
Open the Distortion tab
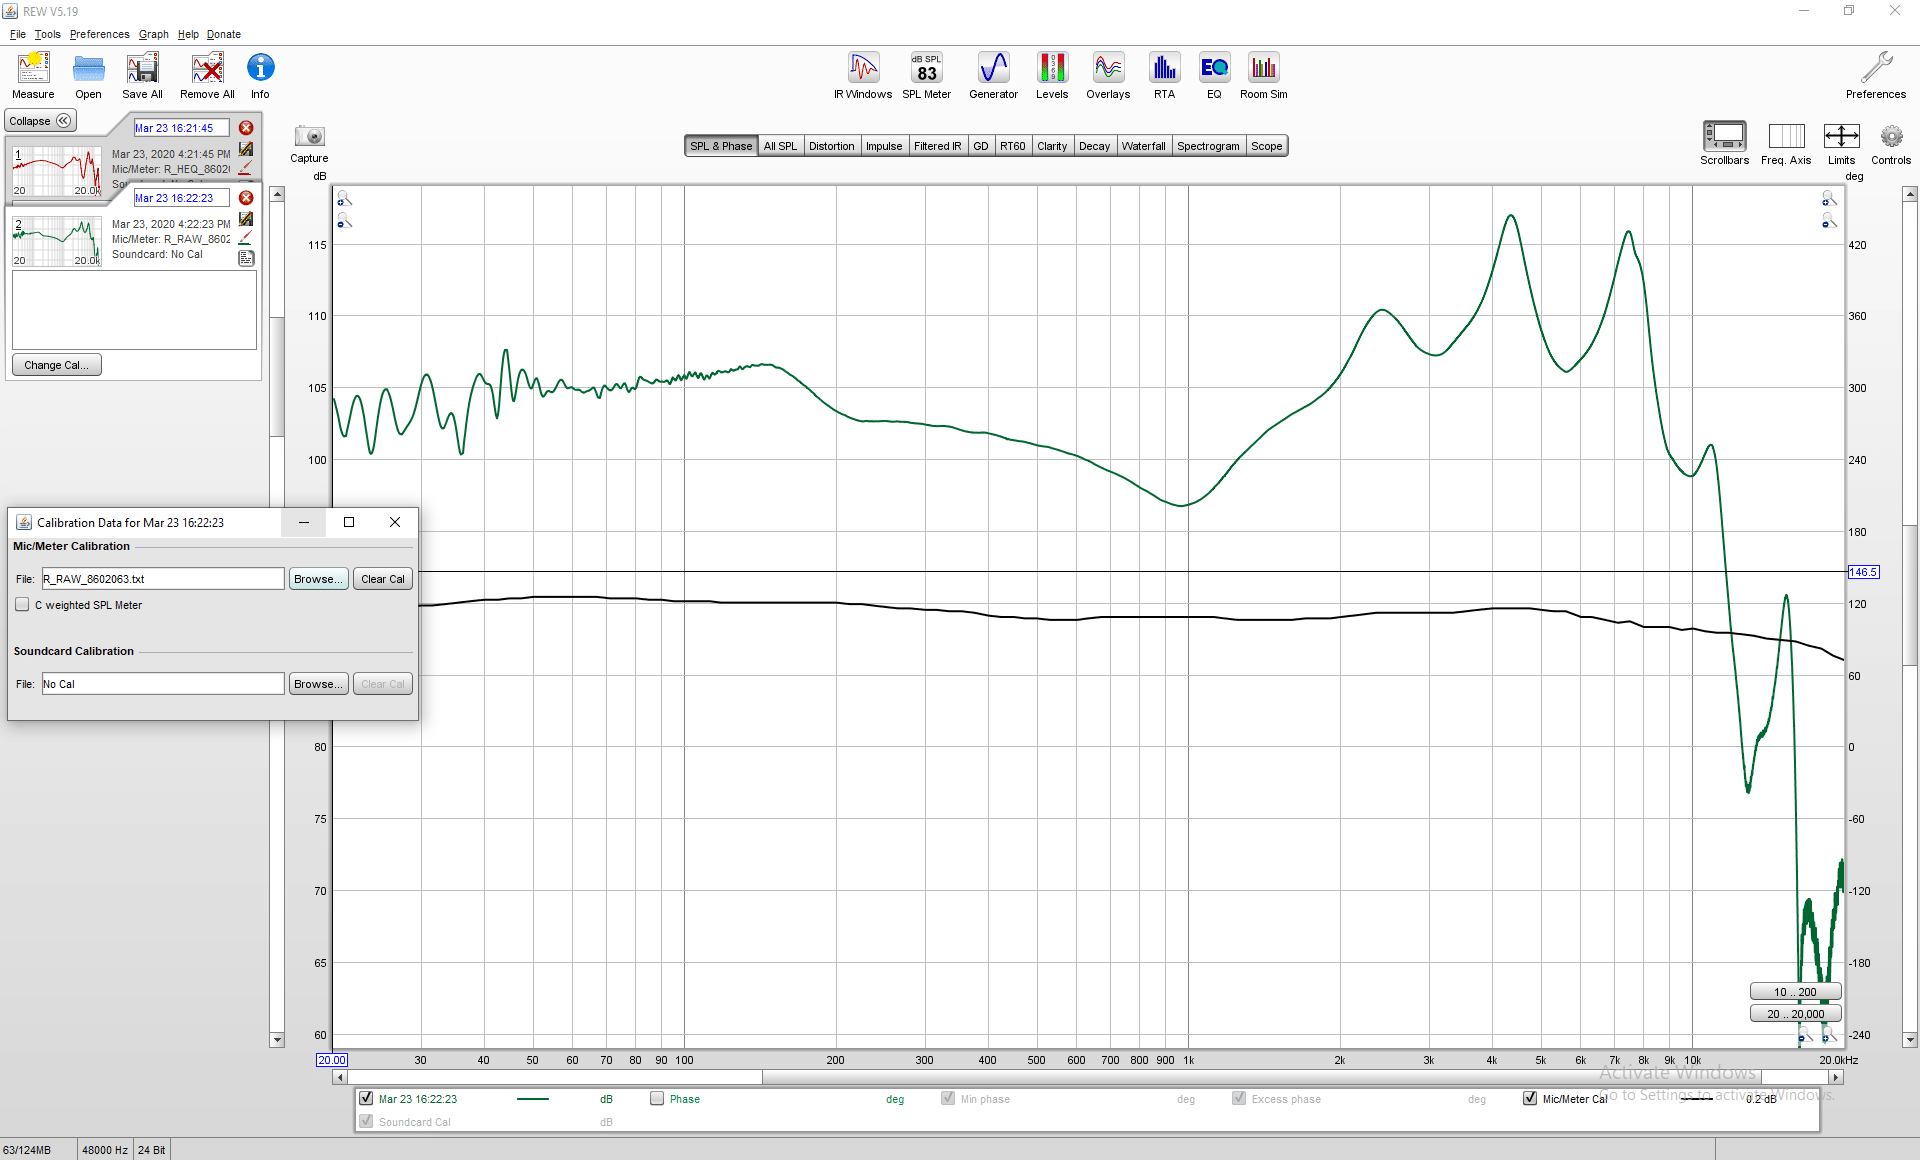coord(832,146)
